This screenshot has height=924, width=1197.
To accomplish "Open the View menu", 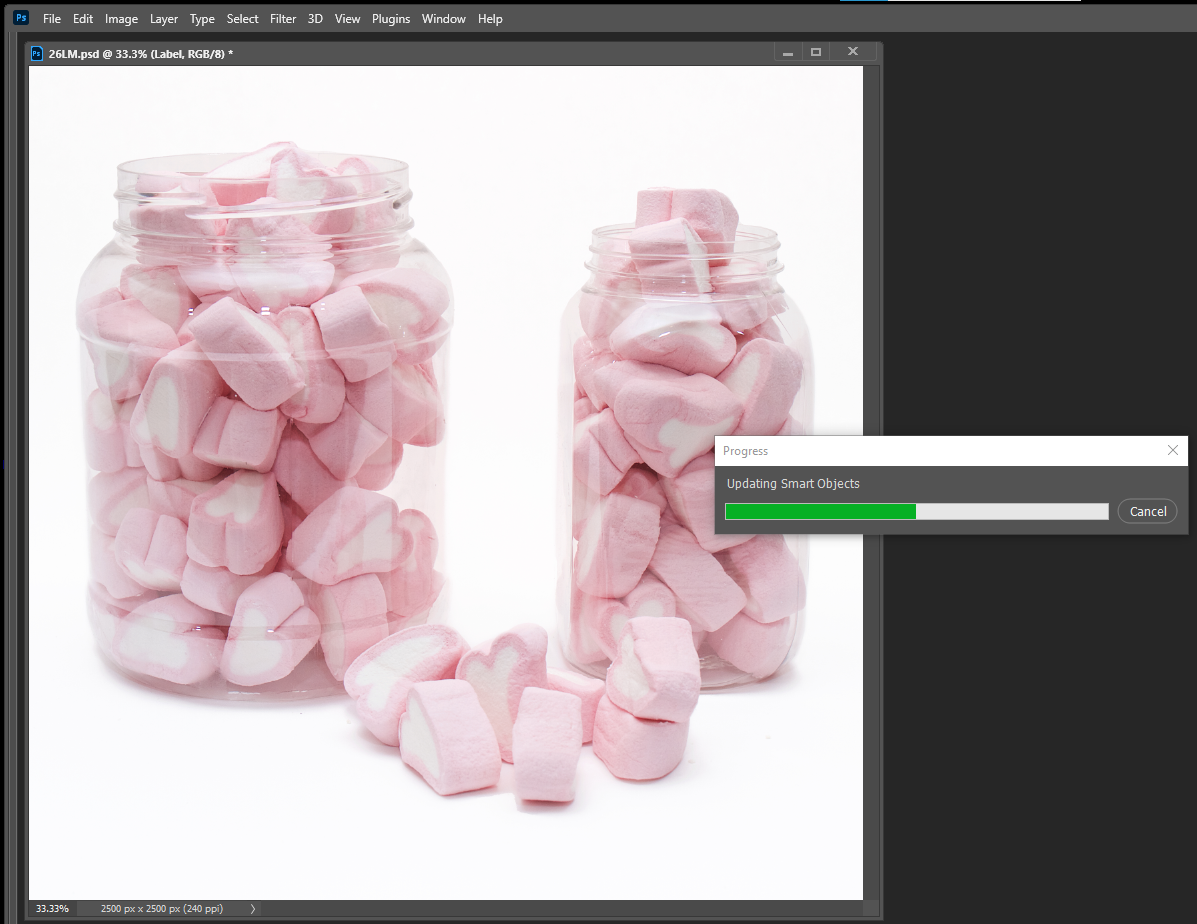I will pos(347,18).
